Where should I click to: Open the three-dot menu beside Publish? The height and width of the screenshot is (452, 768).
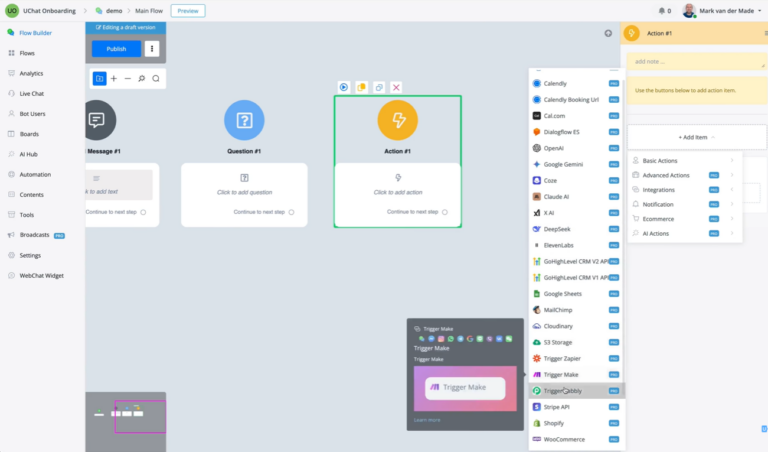(x=152, y=49)
